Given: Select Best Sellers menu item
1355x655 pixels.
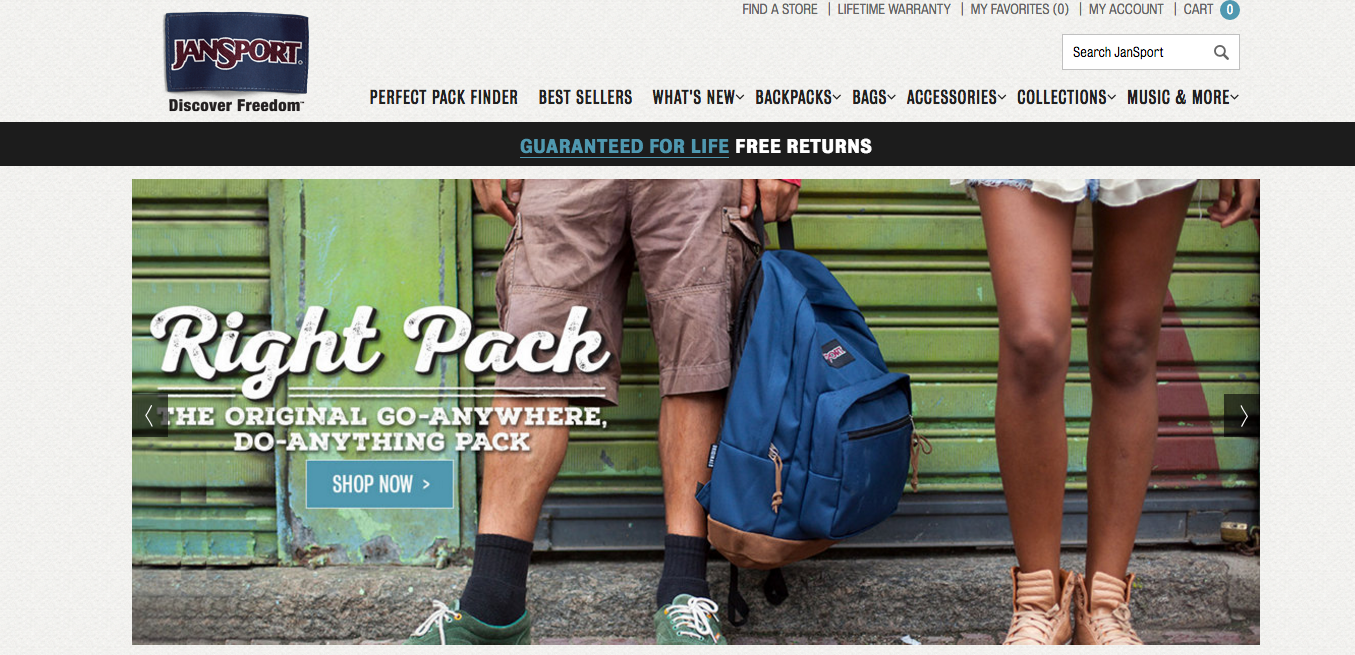Looking at the screenshot, I should point(585,97).
